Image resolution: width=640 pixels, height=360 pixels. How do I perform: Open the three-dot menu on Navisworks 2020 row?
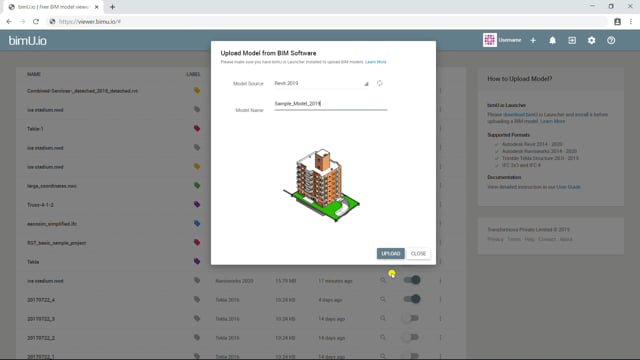pos(440,280)
